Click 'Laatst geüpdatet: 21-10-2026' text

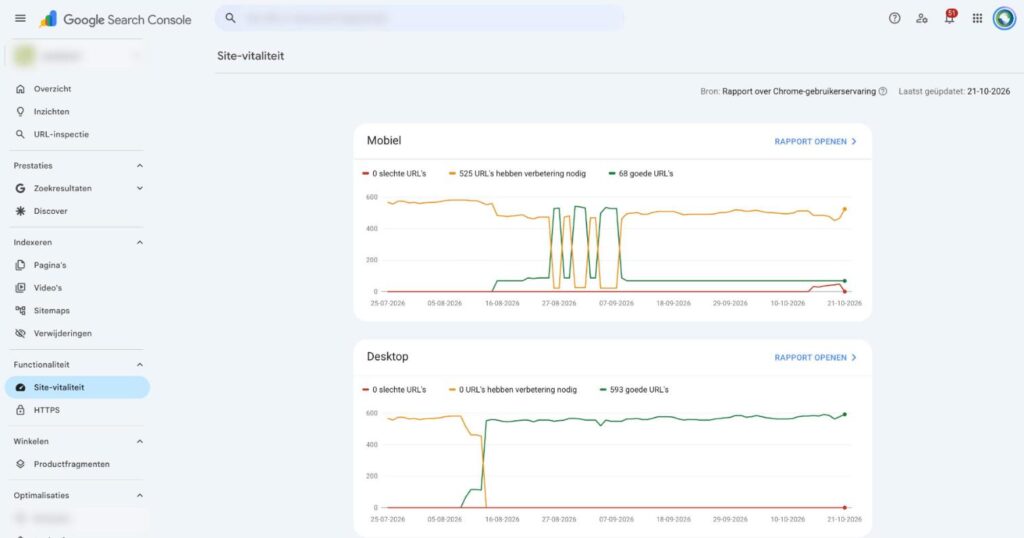[954, 91]
